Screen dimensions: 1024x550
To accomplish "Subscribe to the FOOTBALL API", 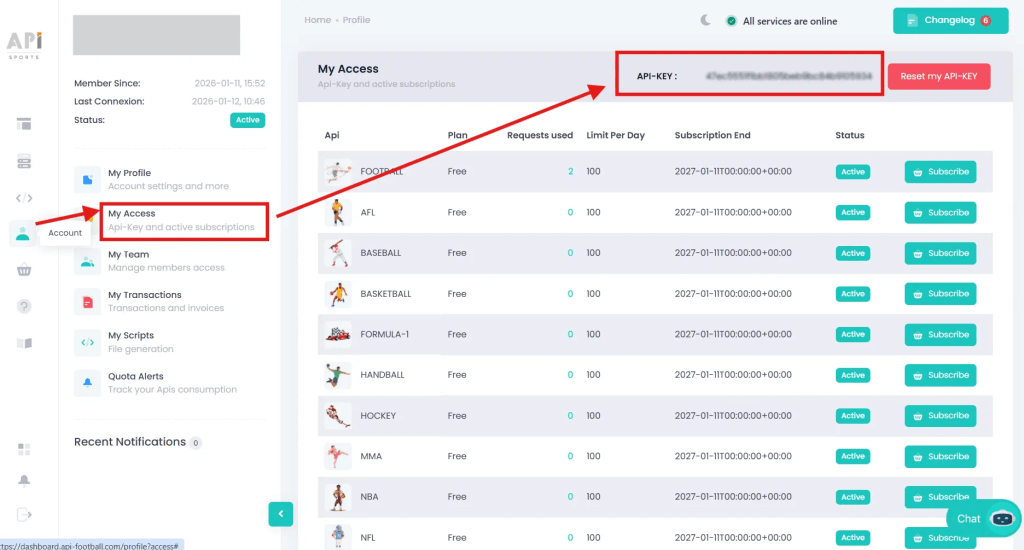I will (940, 172).
